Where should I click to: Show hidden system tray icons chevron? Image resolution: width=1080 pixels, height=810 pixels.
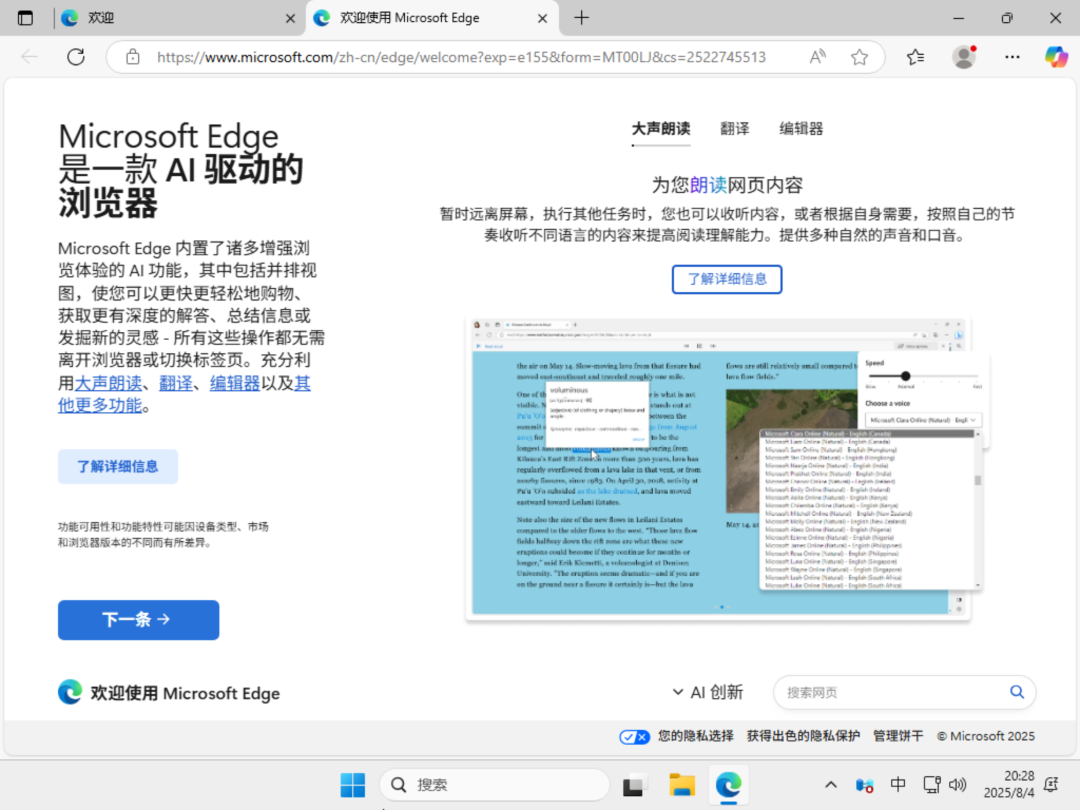pos(831,785)
